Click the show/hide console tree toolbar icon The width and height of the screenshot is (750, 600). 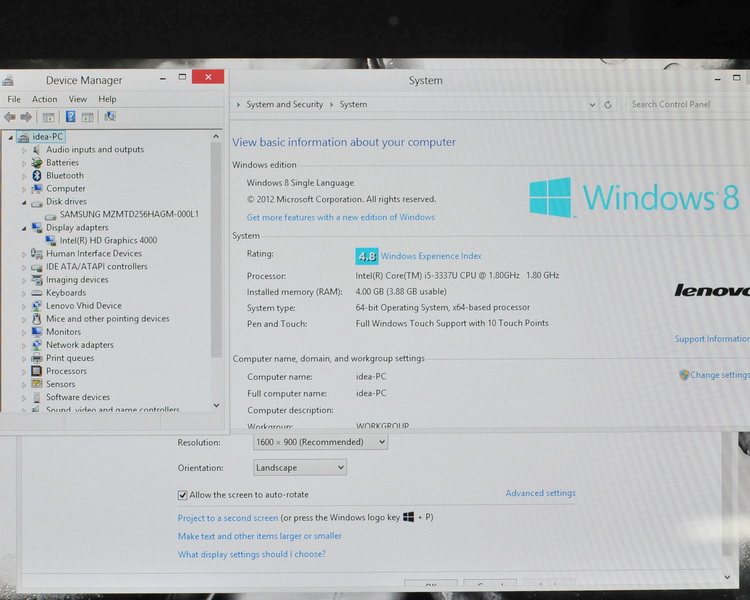tap(48, 117)
